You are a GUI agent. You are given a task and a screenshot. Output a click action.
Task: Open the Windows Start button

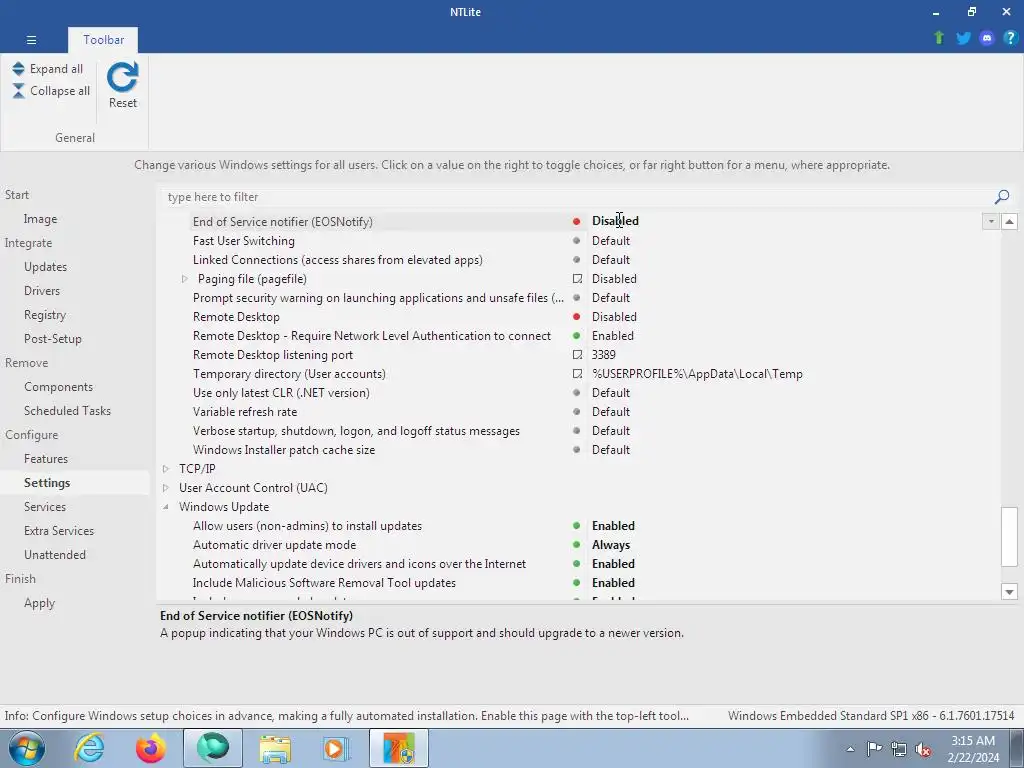pos(26,748)
